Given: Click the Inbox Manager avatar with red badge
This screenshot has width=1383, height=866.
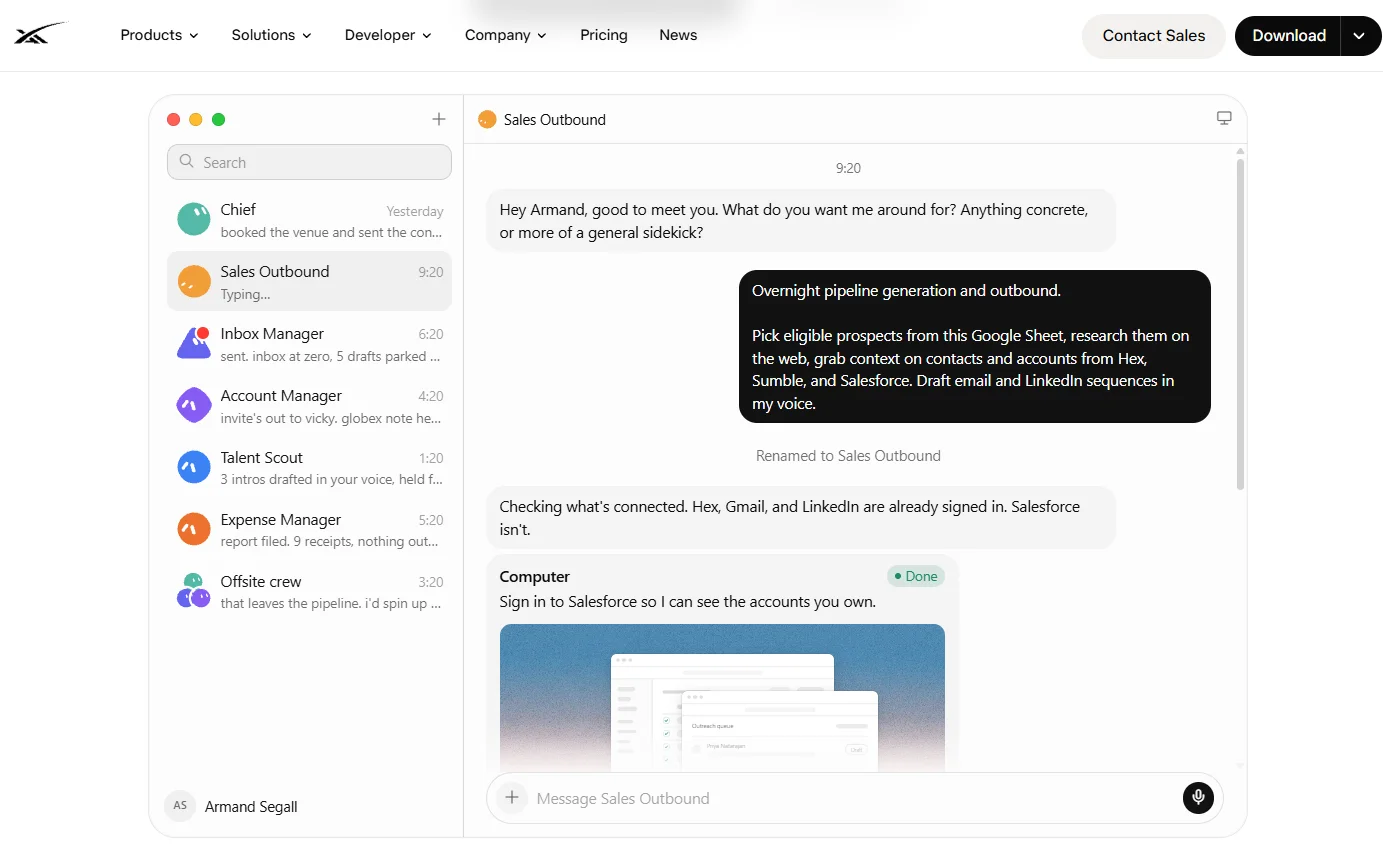Looking at the screenshot, I should point(194,343).
